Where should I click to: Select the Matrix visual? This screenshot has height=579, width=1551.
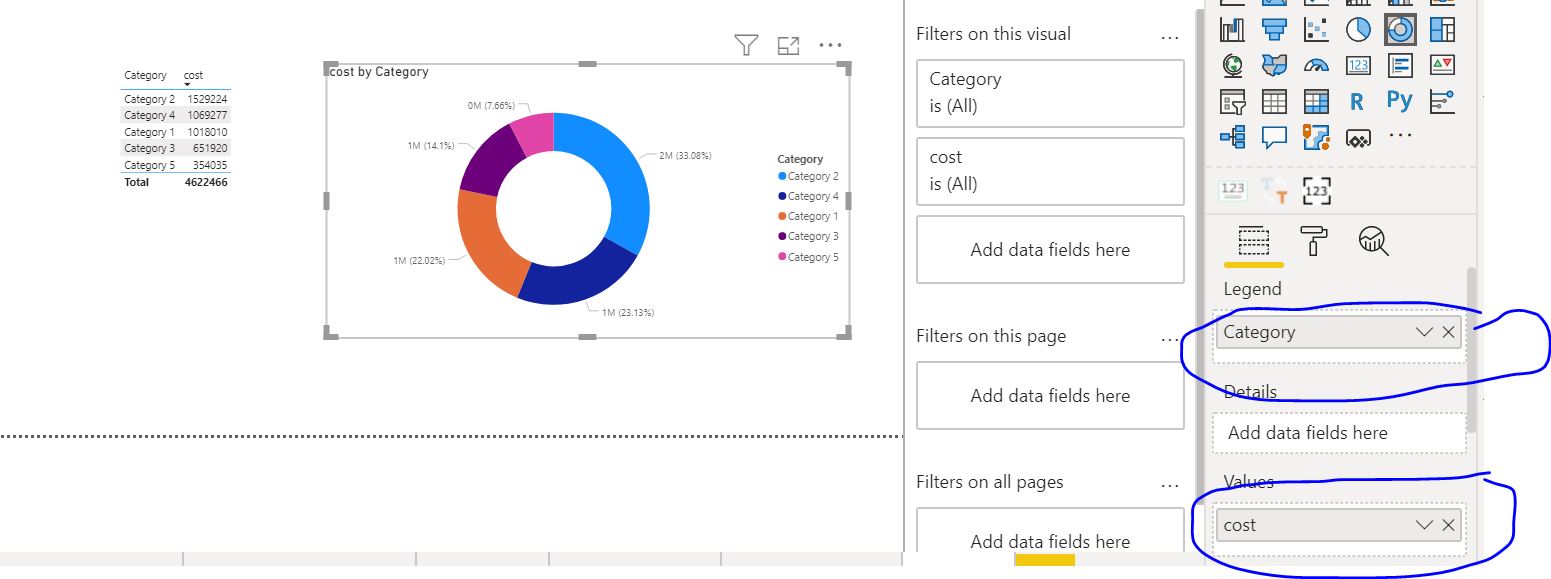[x=1316, y=101]
